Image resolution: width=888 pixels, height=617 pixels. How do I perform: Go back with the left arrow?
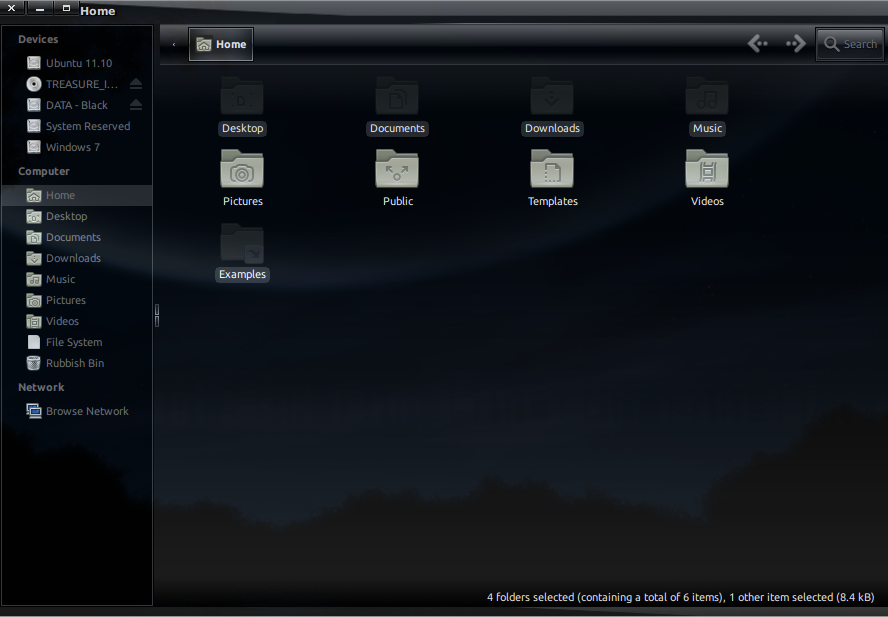[x=758, y=44]
